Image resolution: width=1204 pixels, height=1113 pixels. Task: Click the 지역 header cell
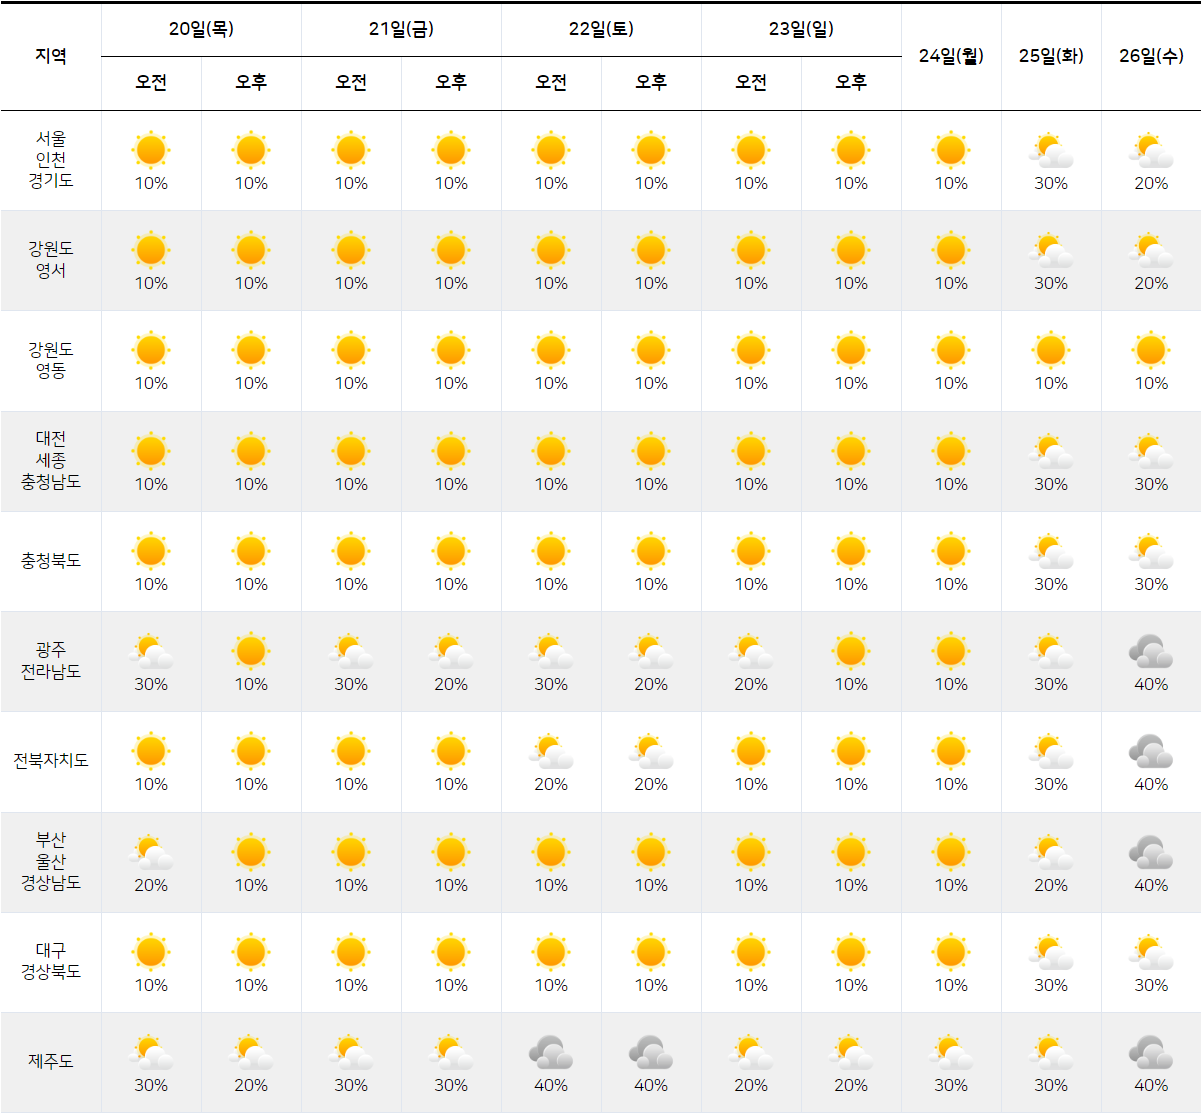51,57
